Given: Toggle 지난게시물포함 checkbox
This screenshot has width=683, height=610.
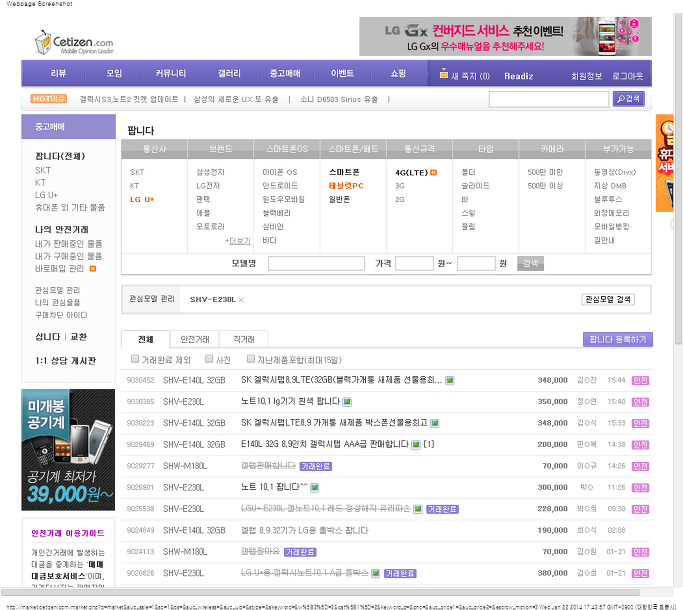Looking at the screenshot, I should click(x=250, y=359).
